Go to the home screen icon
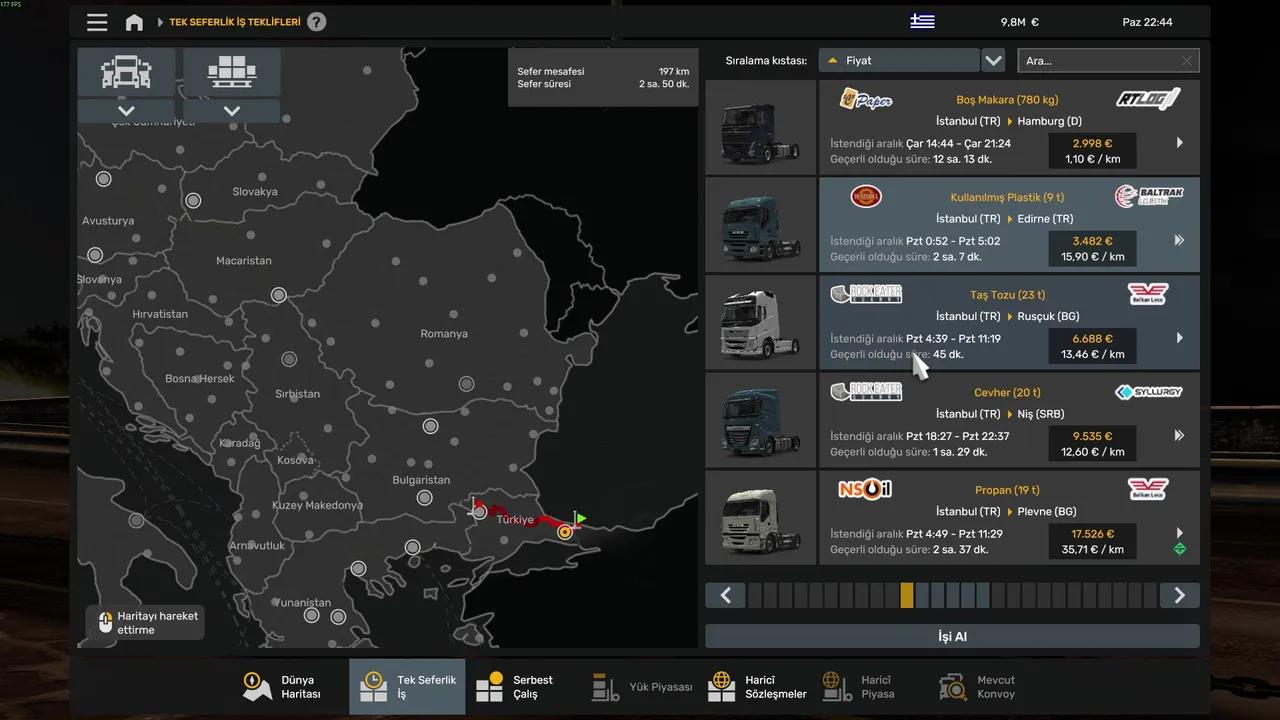The image size is (1280, 720). pyautogui.click(x=134, y=22)
